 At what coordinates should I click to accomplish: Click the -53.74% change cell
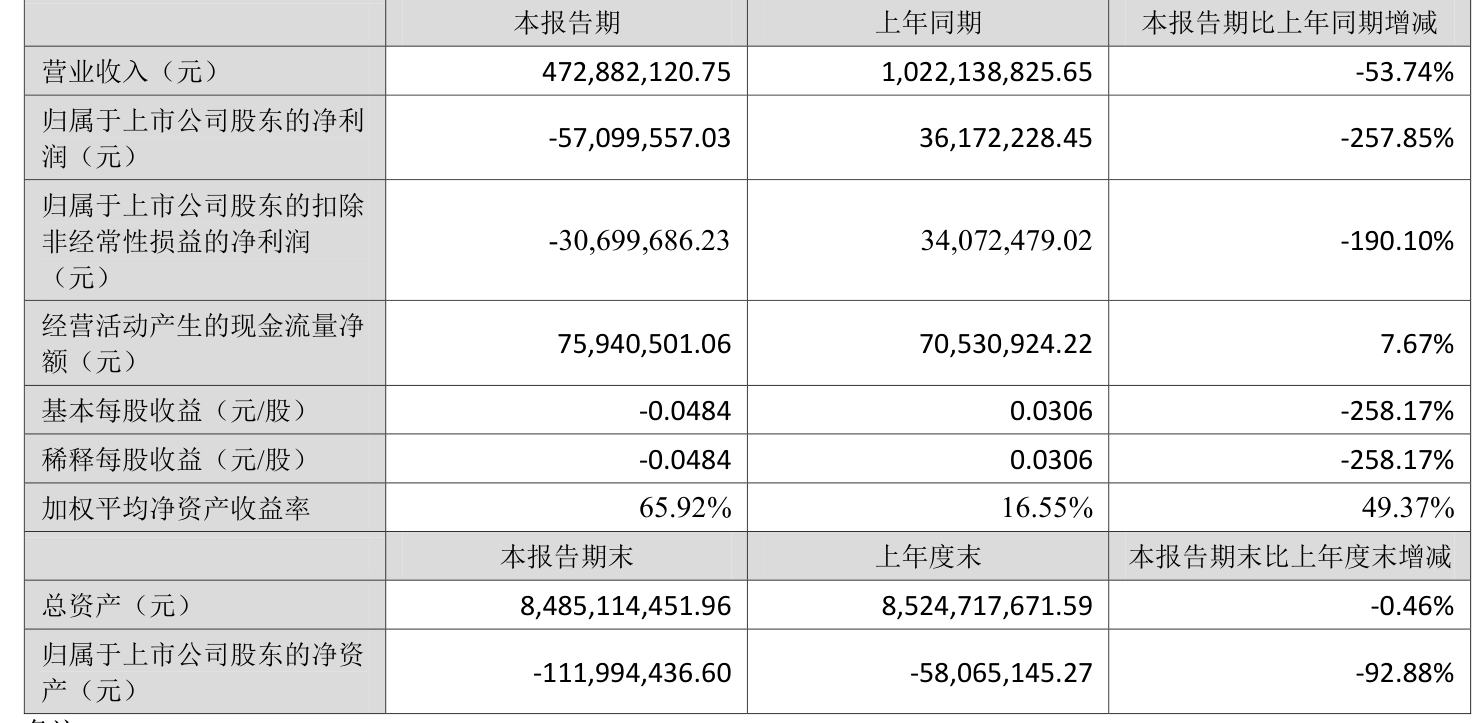click(x=1403, y=72)
